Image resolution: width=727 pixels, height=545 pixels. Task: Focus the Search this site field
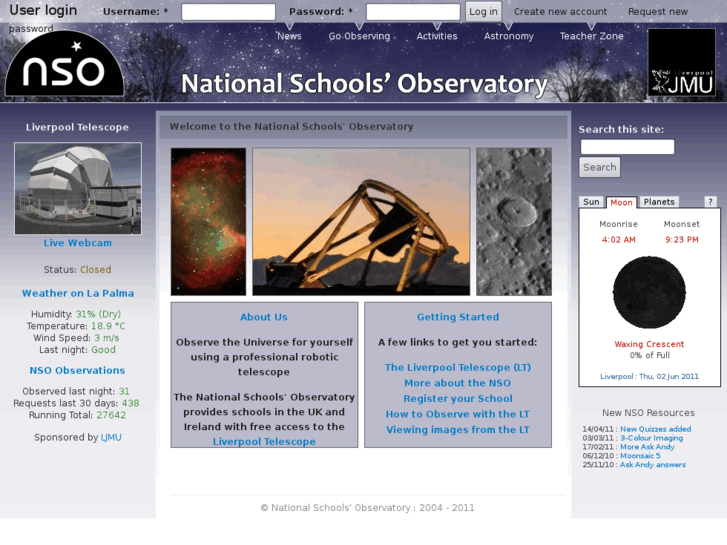pyautogui.click(x=627, y=147)
